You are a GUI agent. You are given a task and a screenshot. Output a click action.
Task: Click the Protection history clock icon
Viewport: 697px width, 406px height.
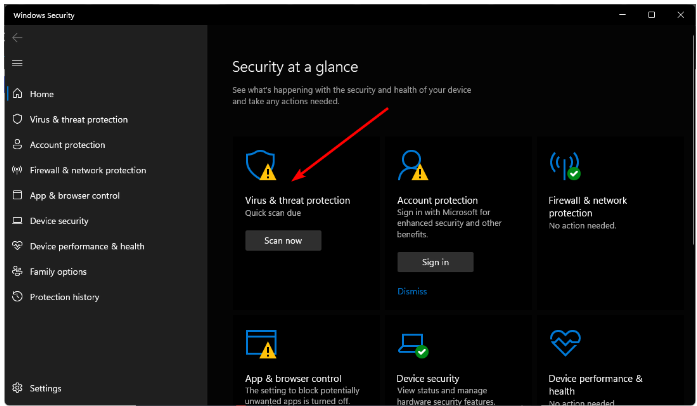point(17,296)
